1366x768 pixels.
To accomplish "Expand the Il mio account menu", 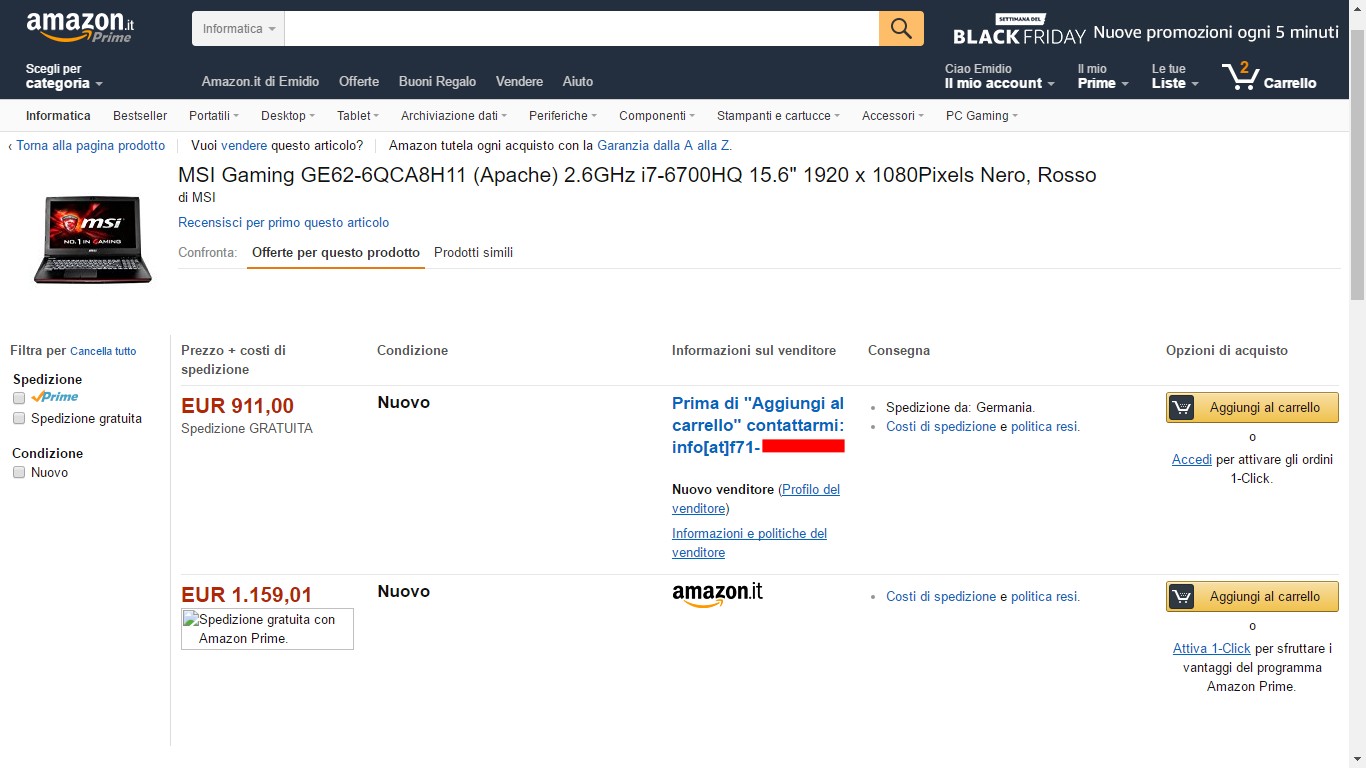I will pyautogui.click(x=999, y=83).
